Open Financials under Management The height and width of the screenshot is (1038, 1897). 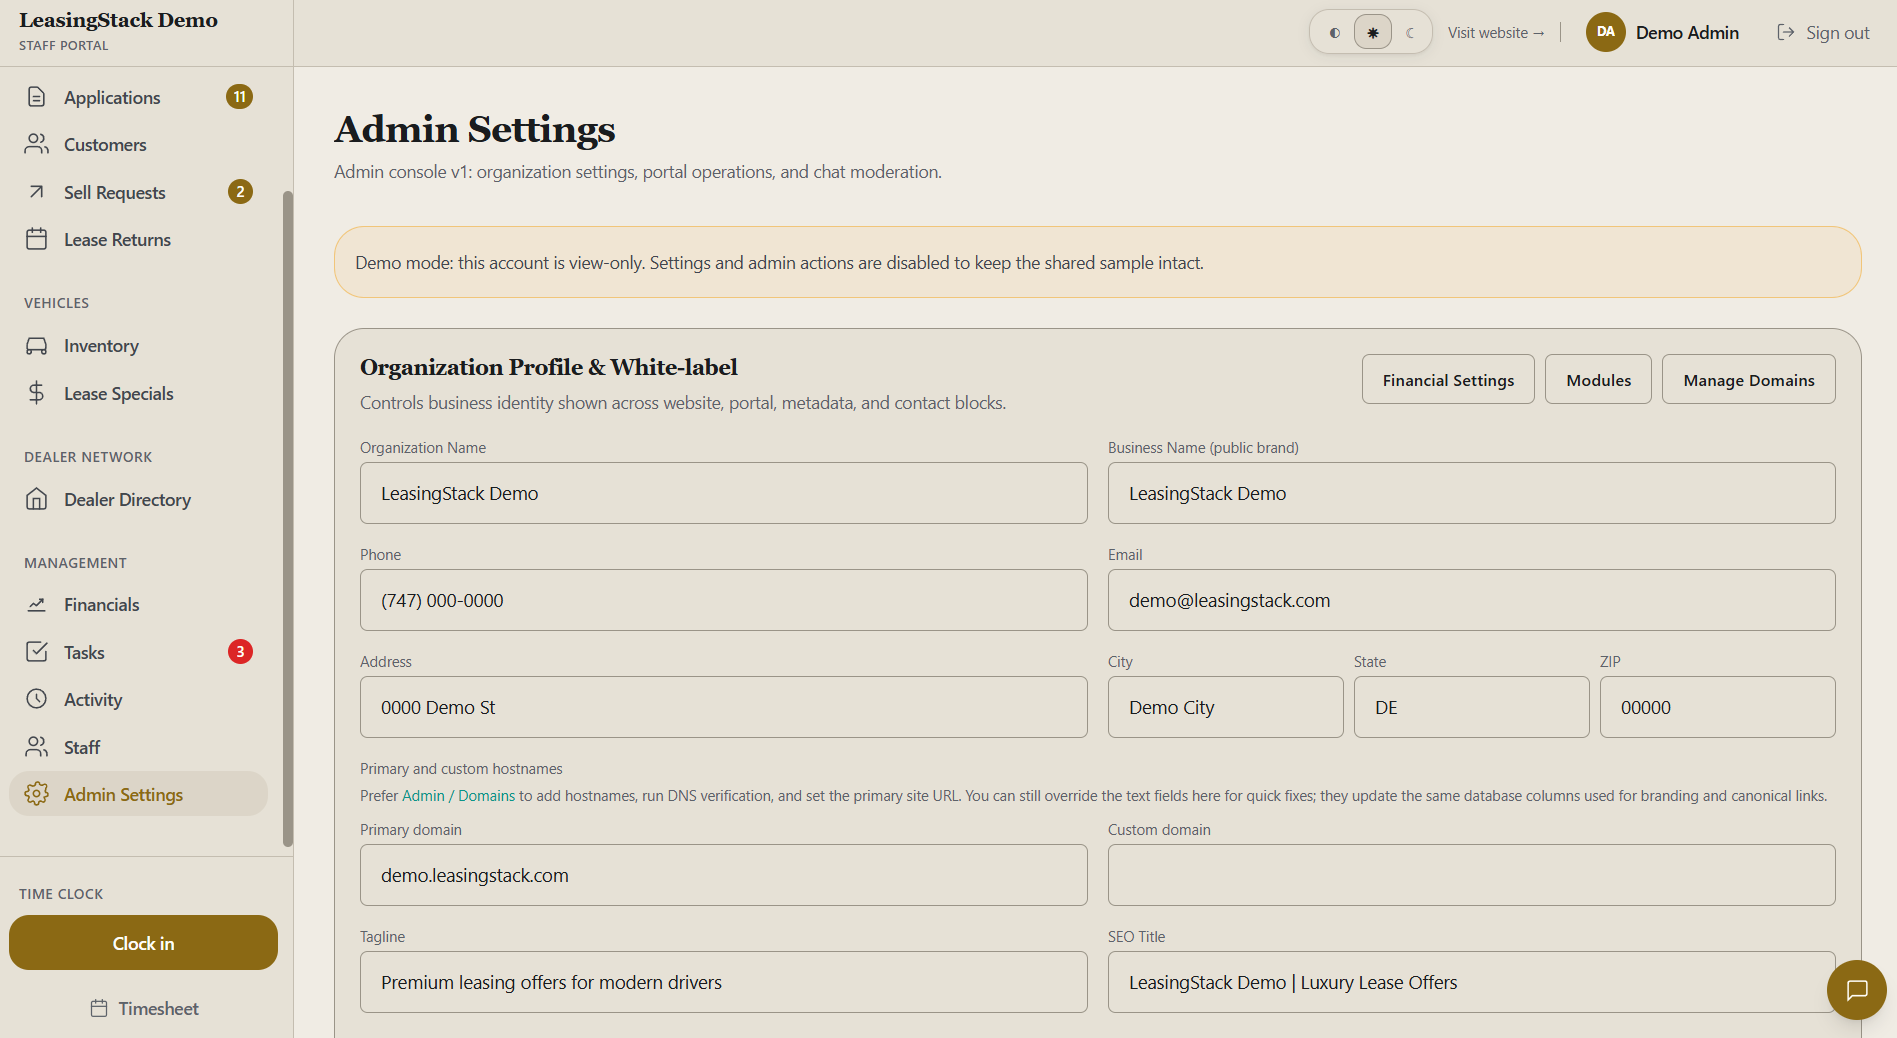coord(138,605)
